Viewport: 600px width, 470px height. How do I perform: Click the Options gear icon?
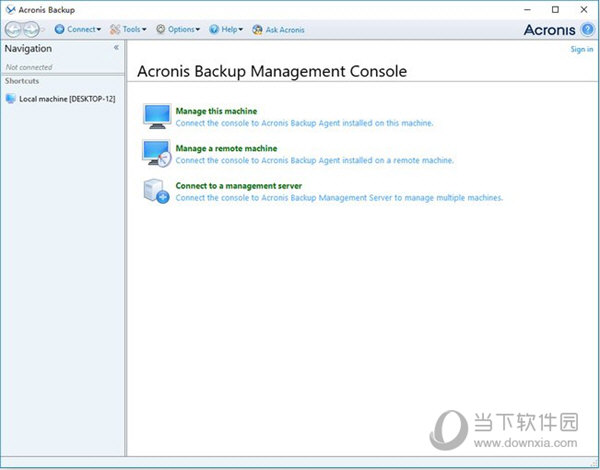161,29
